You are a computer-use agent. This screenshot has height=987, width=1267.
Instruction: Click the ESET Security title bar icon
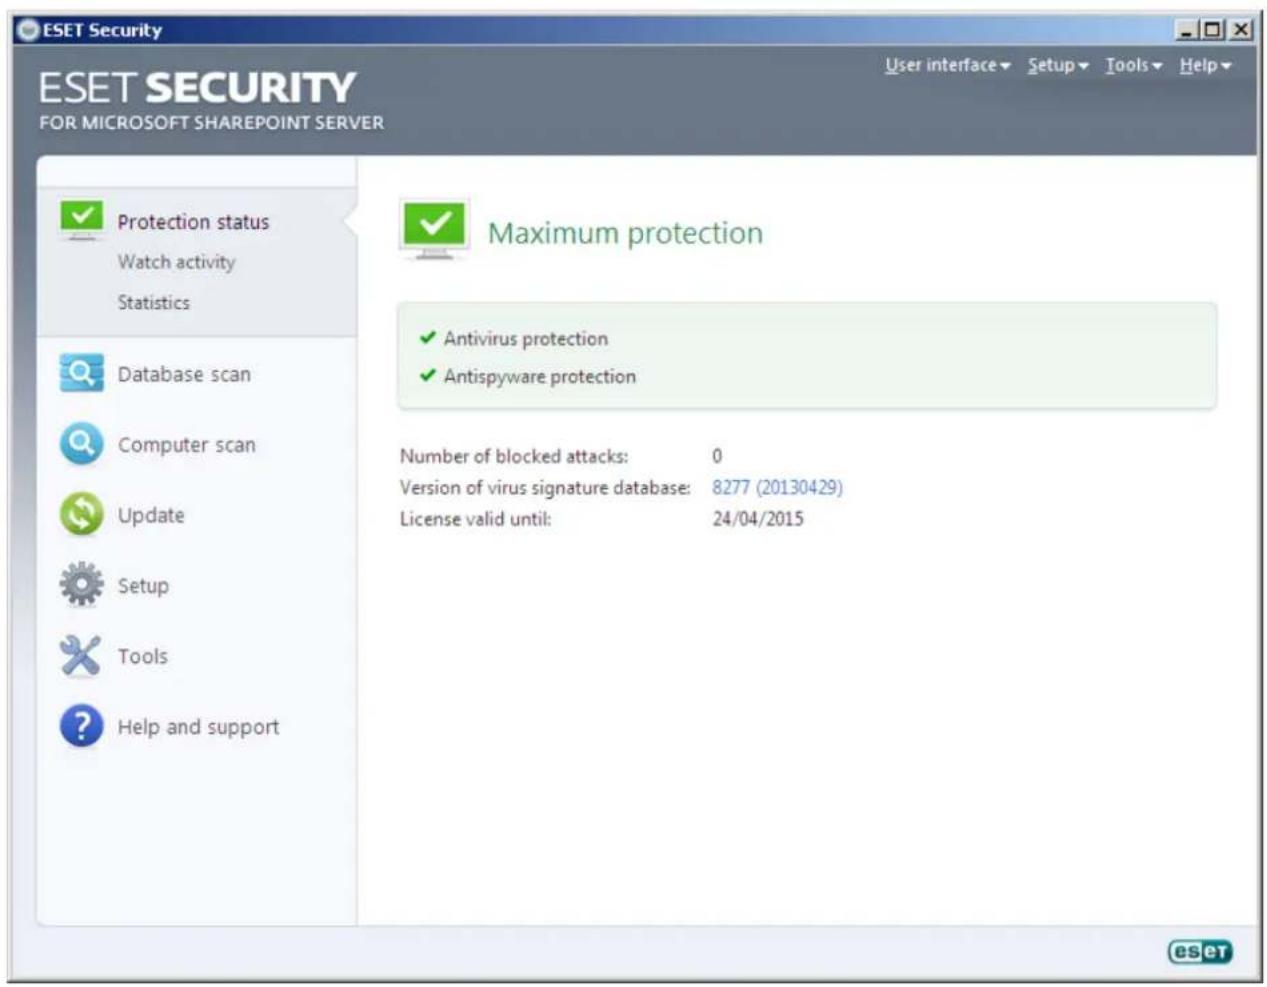[x=28, y=30]
